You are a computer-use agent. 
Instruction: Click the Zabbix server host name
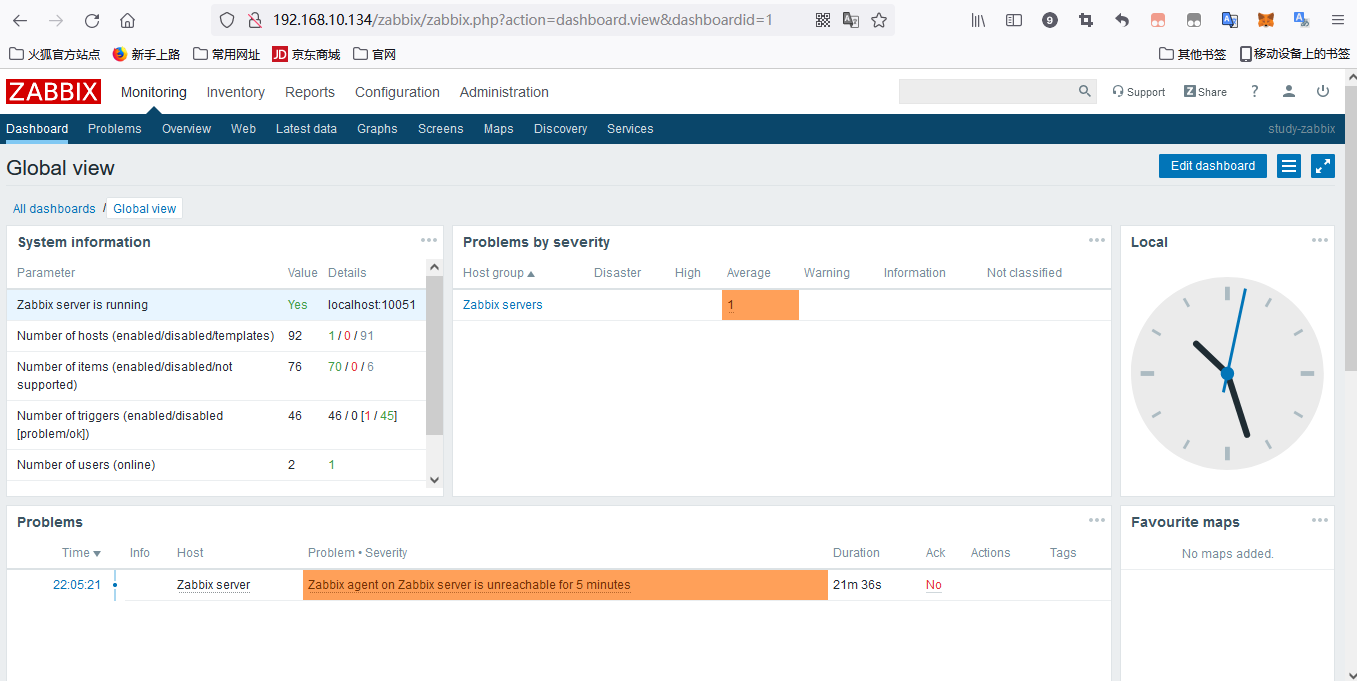[x=214, y=585]
